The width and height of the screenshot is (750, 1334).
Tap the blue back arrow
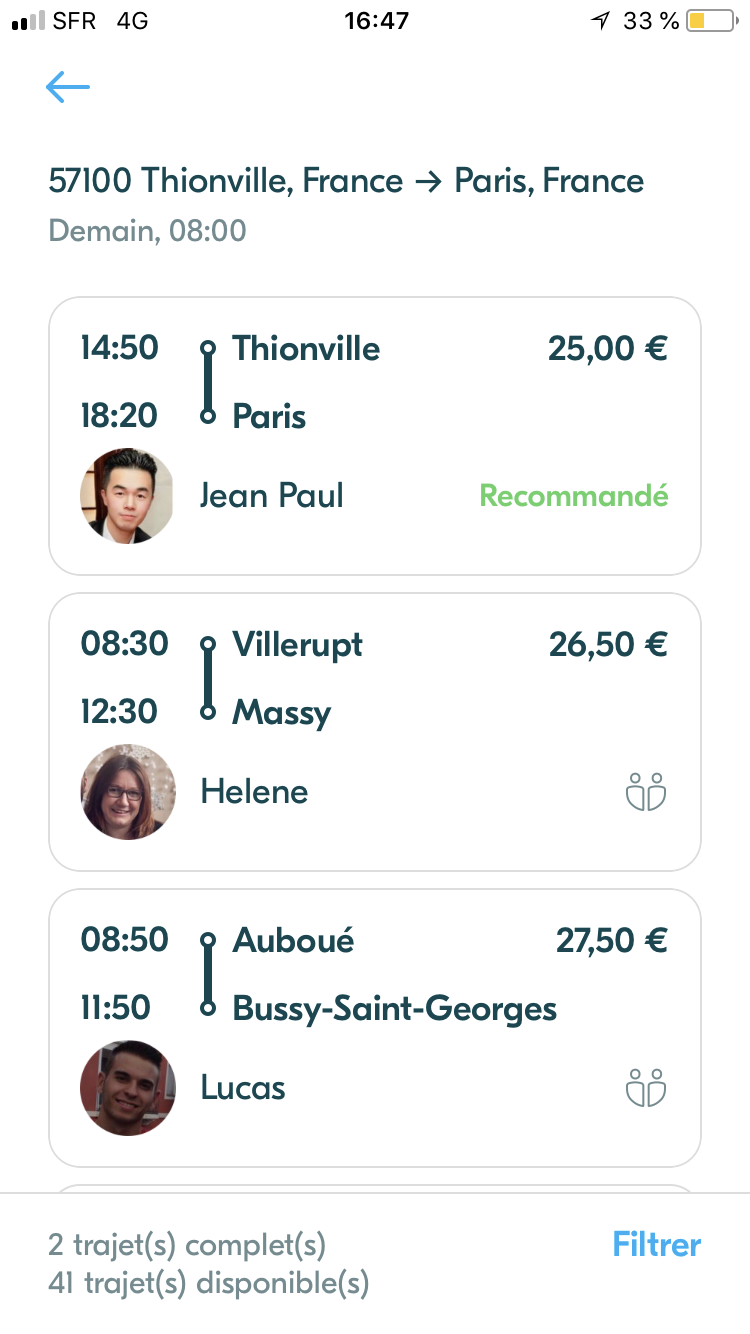68,88
